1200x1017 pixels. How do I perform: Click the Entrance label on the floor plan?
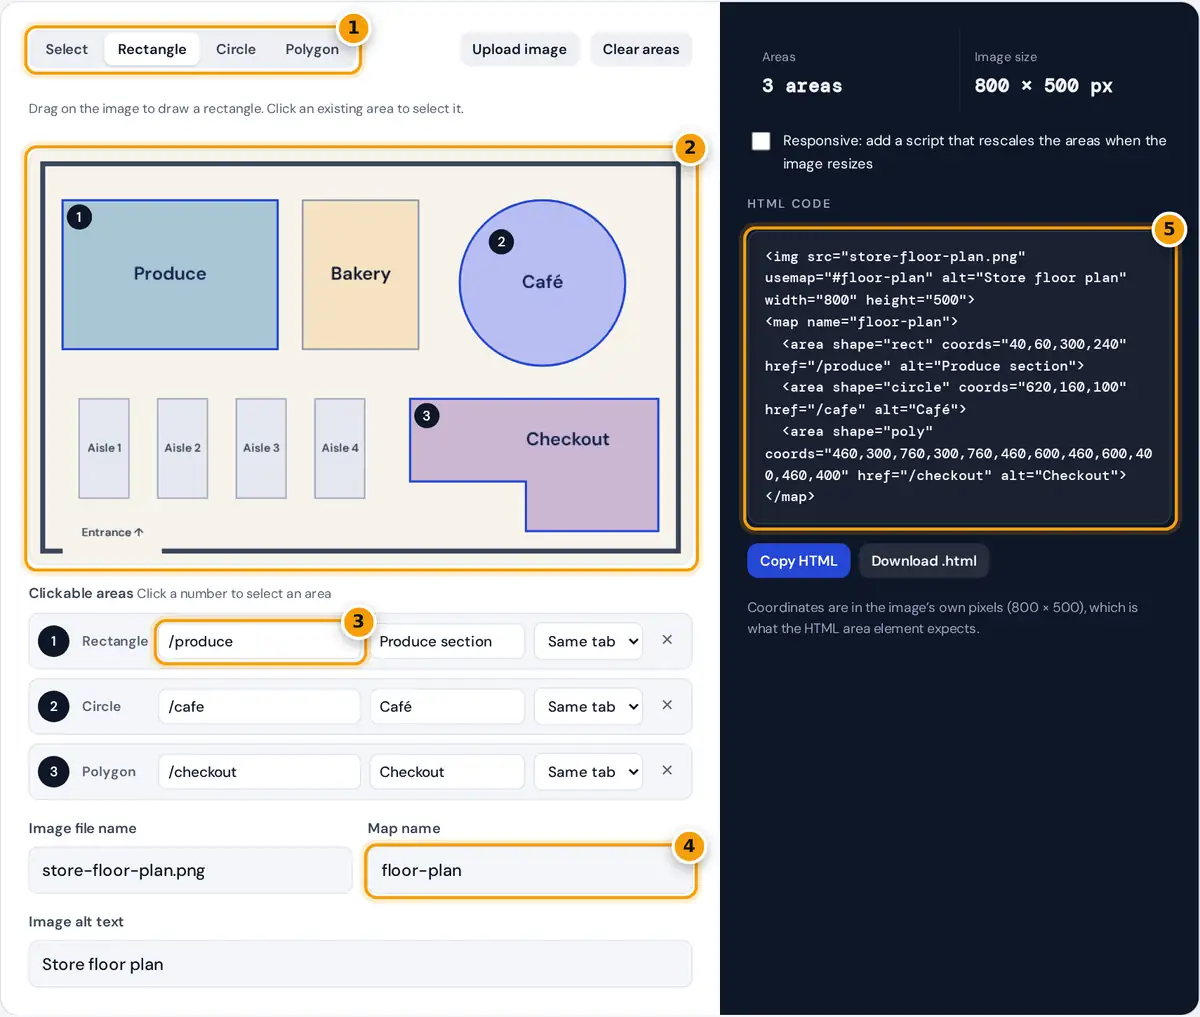(112, 532)
